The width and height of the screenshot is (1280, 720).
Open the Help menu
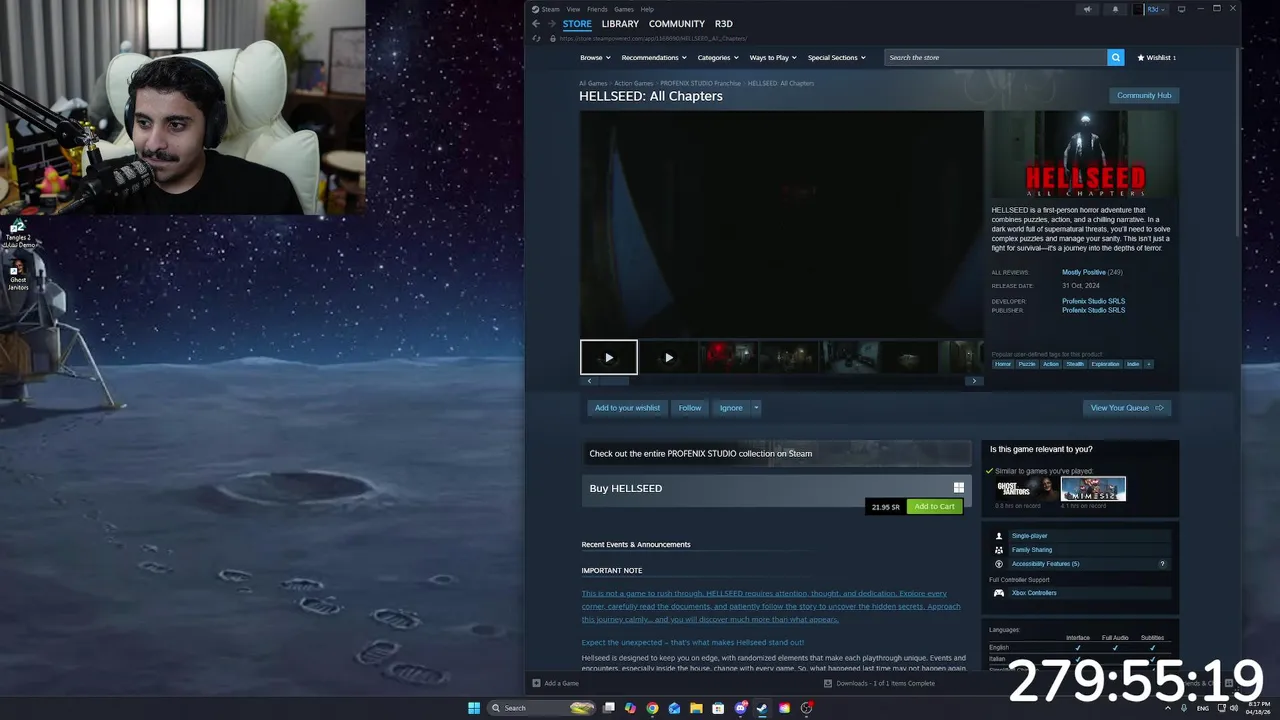pyautogui.click(x=647, y=9)
